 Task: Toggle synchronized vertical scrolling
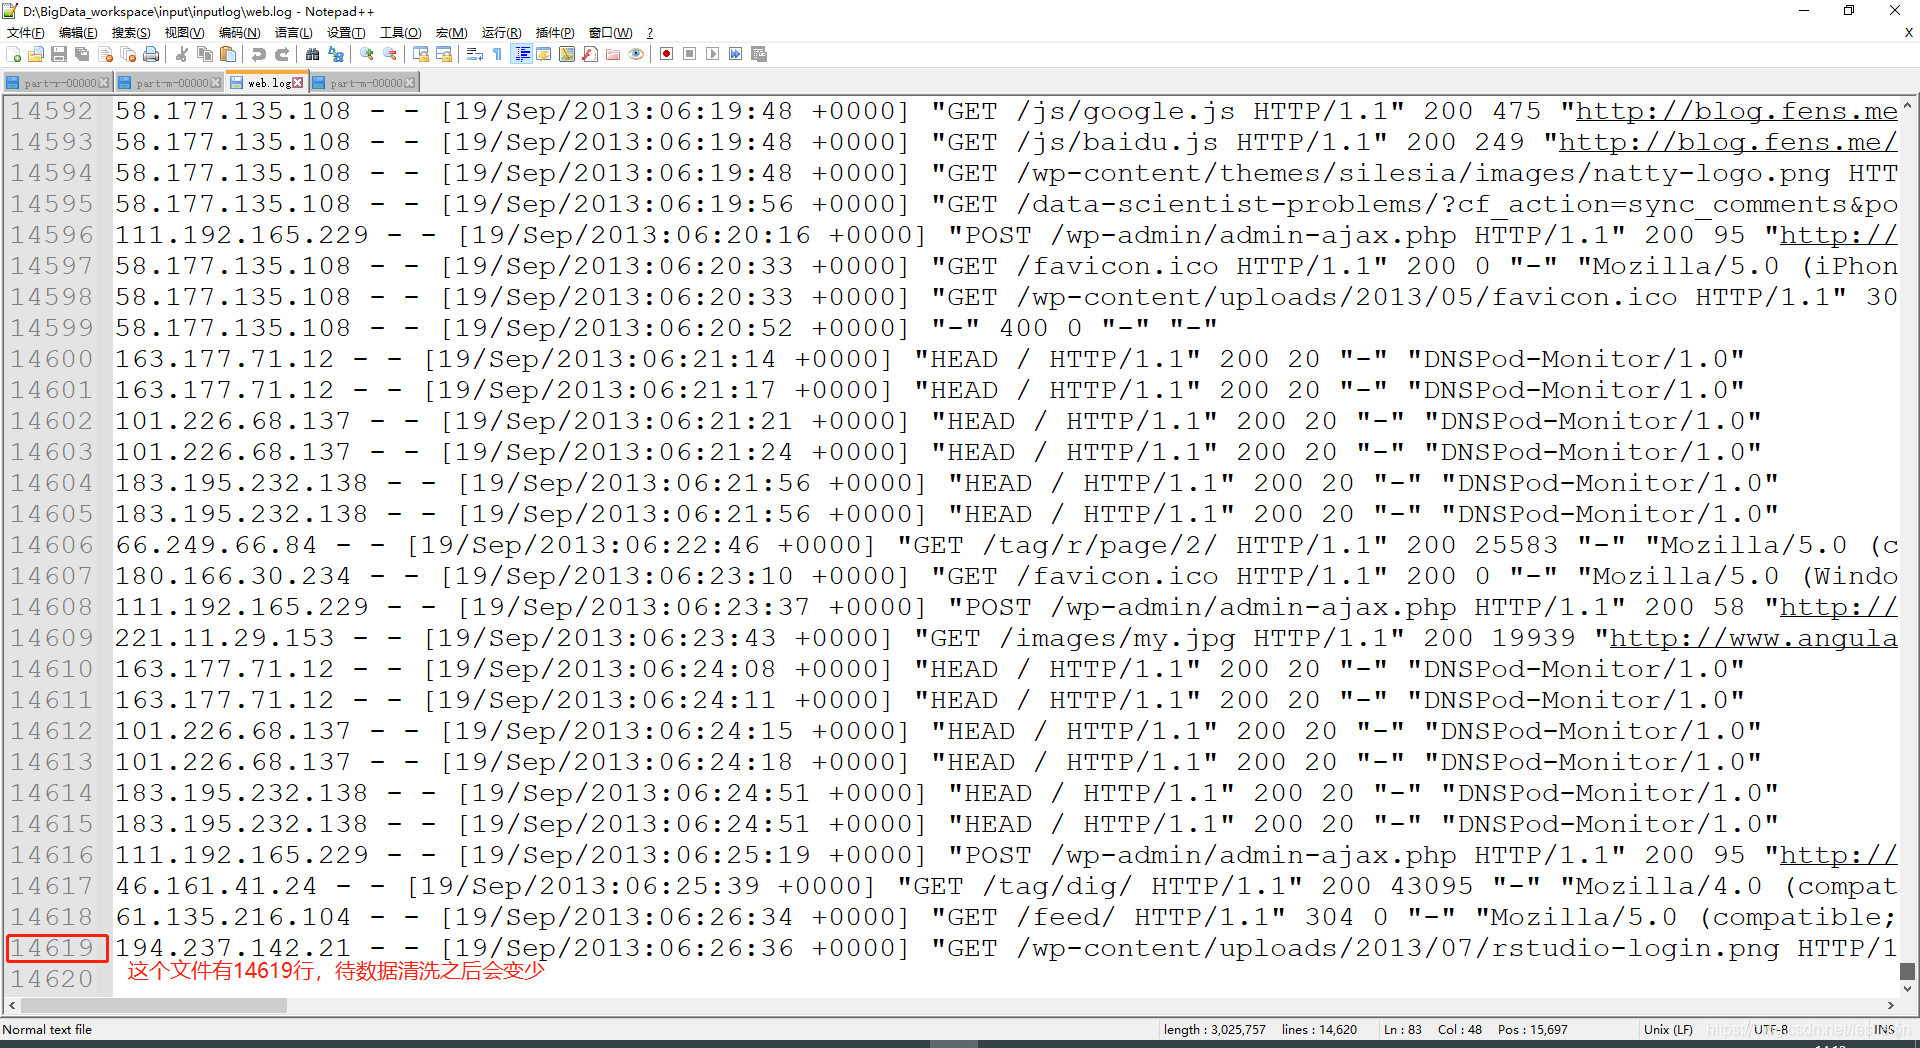(x=421, y=54)
